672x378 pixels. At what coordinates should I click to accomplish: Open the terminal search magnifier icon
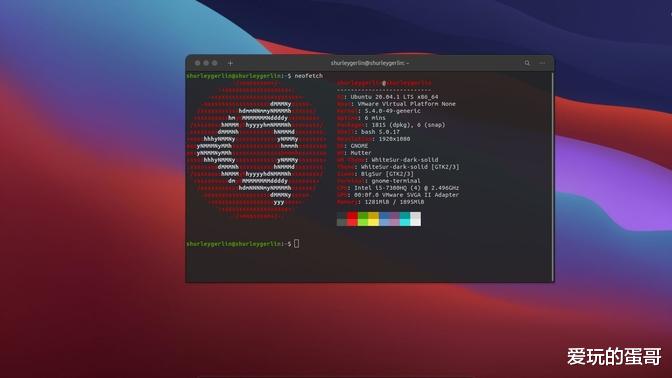click(x=527, y=63)
